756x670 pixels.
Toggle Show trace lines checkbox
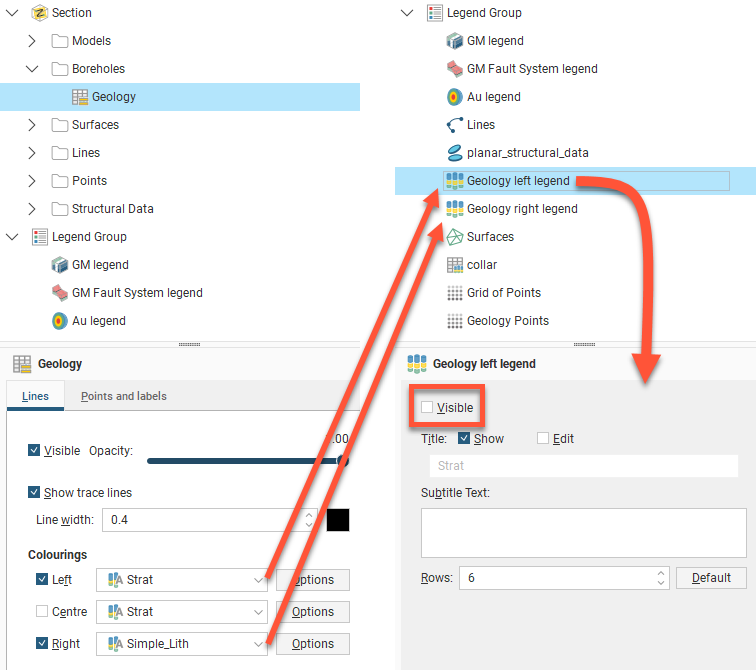pyautogui.click(x=34, y=492)
